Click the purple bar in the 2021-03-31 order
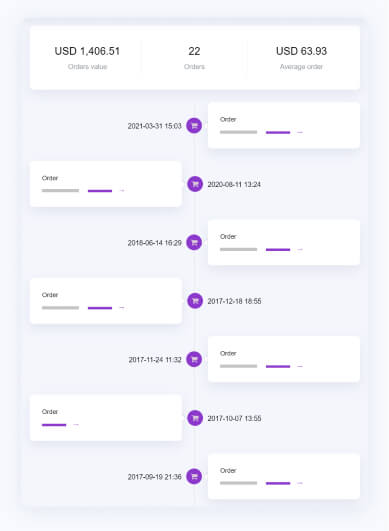This screenshot has height=531, width=389. [278, 132]
